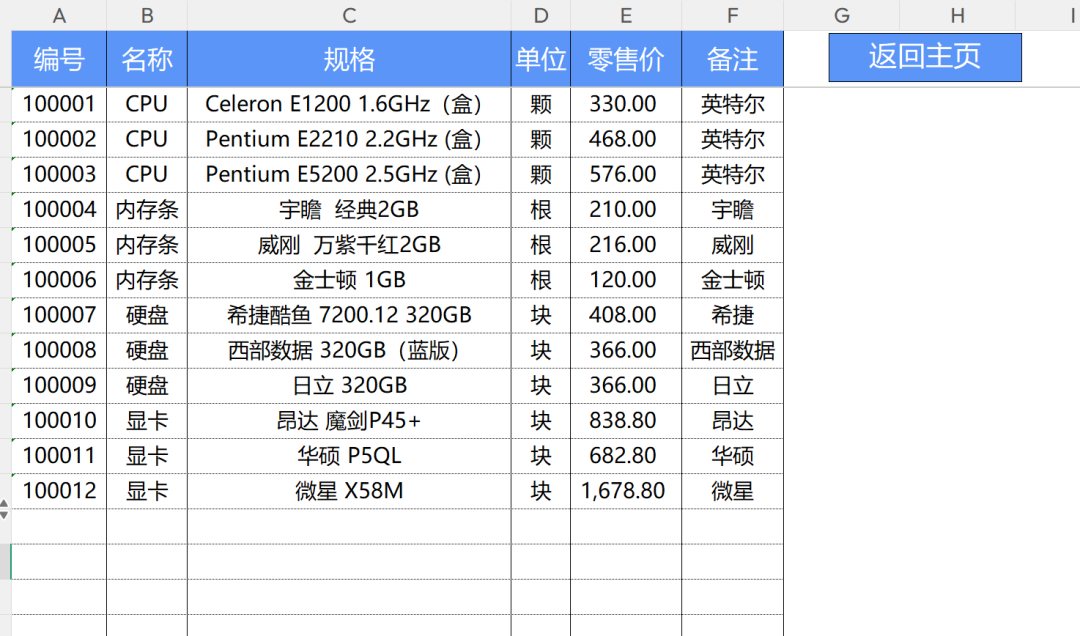Click the price cell 330.00
The width and height of the screenshot is (1080, 636).
pyautogui.click(x=625, y=105)
